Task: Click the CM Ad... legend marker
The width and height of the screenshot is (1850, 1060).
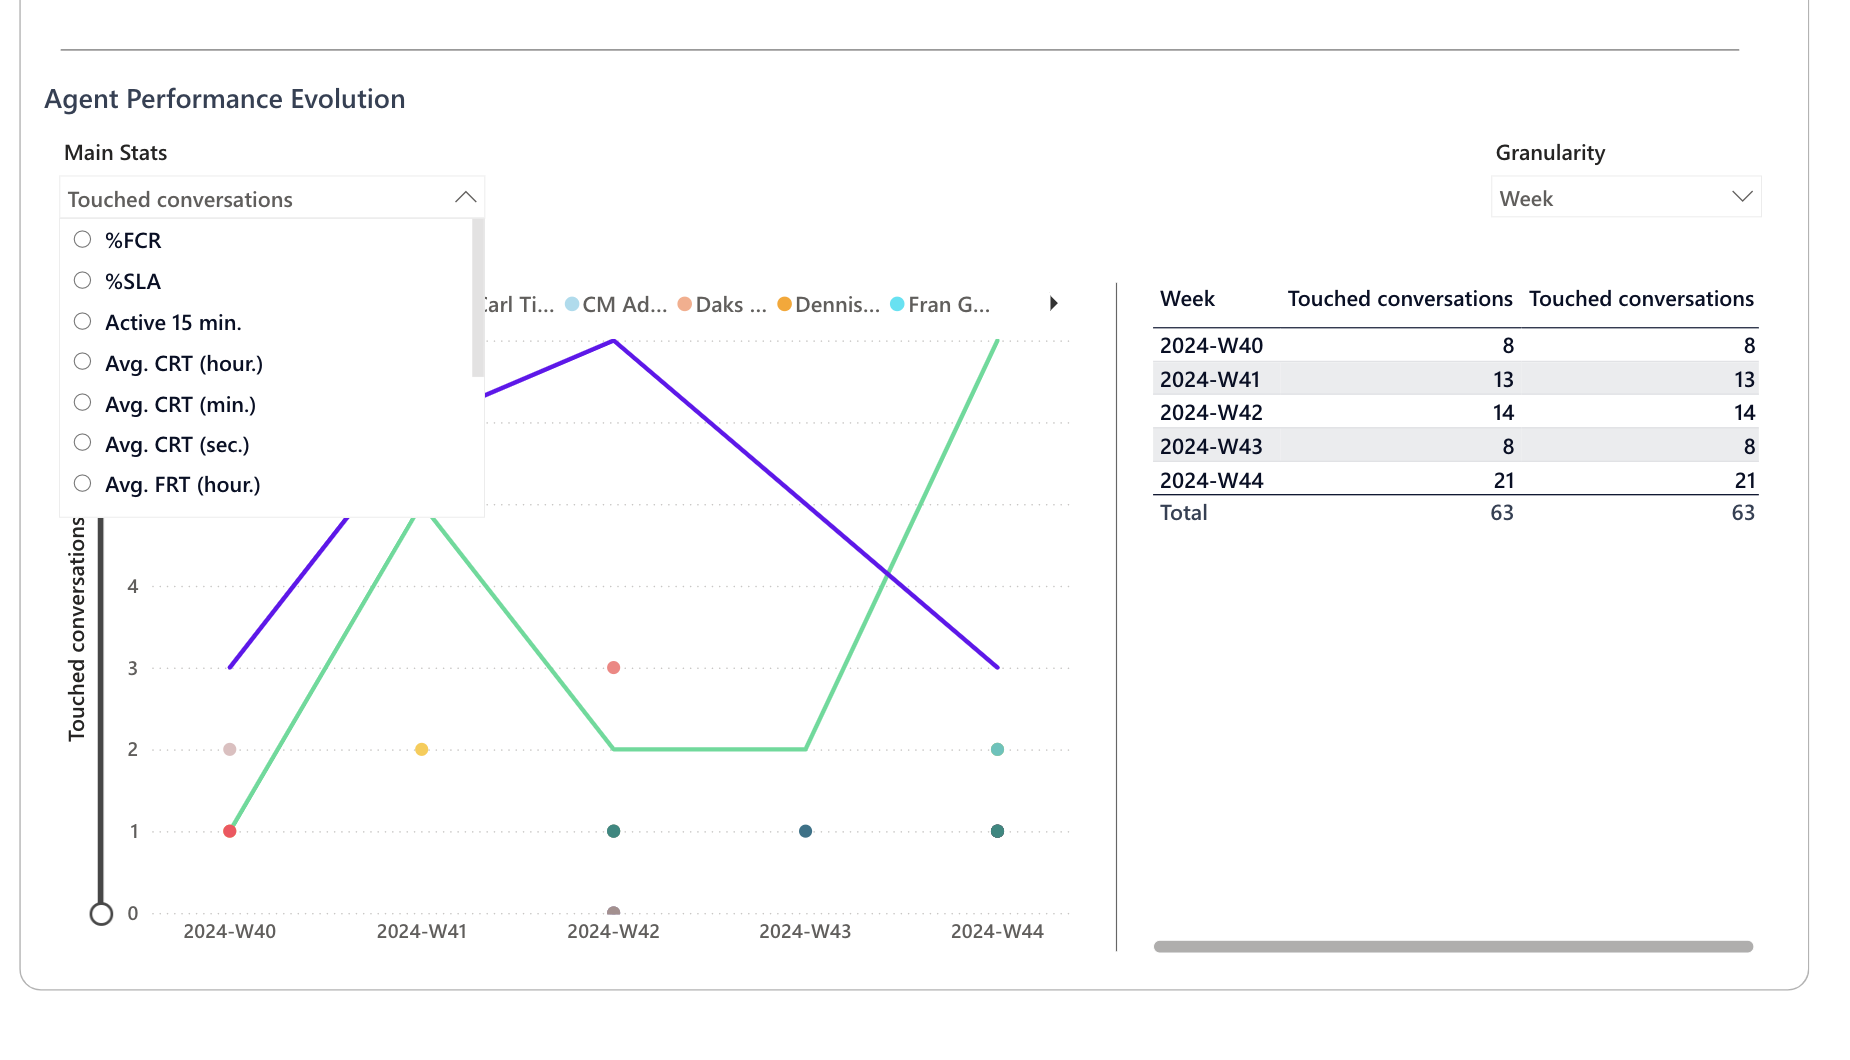Action: [572, 304]
